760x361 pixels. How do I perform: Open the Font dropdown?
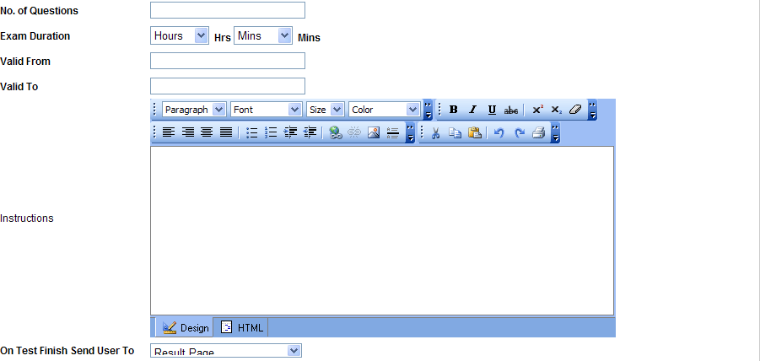[x=266, y=110]
